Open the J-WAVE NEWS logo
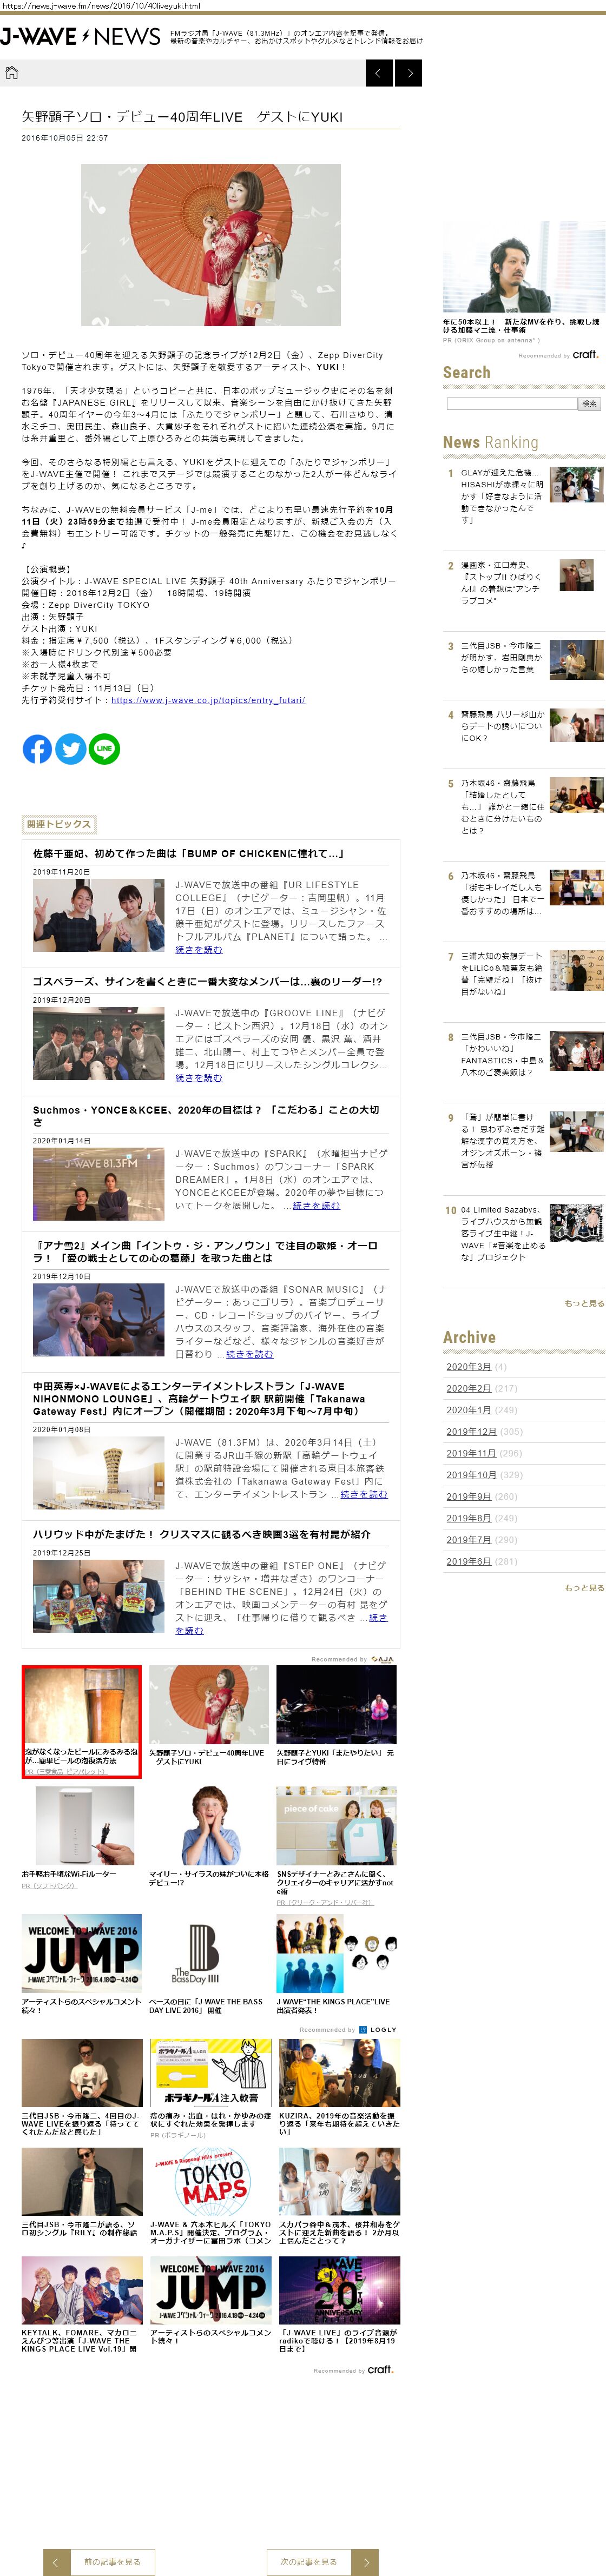 pos(80,37)
